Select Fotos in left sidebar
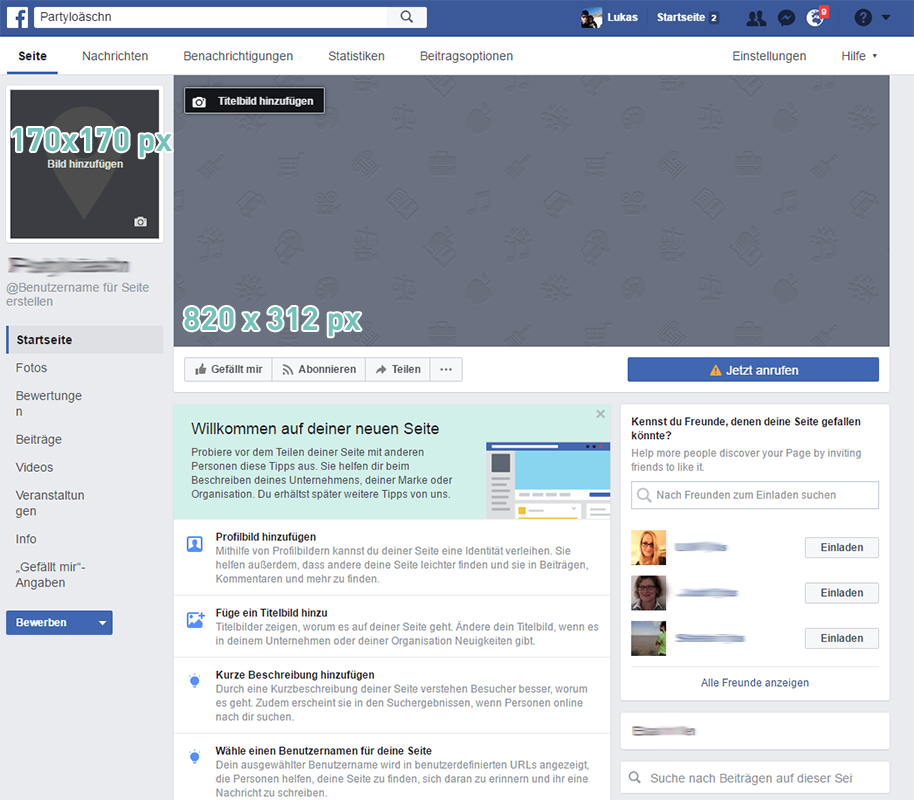This screenshot has height=800, width=914. [x=31, y=368]
